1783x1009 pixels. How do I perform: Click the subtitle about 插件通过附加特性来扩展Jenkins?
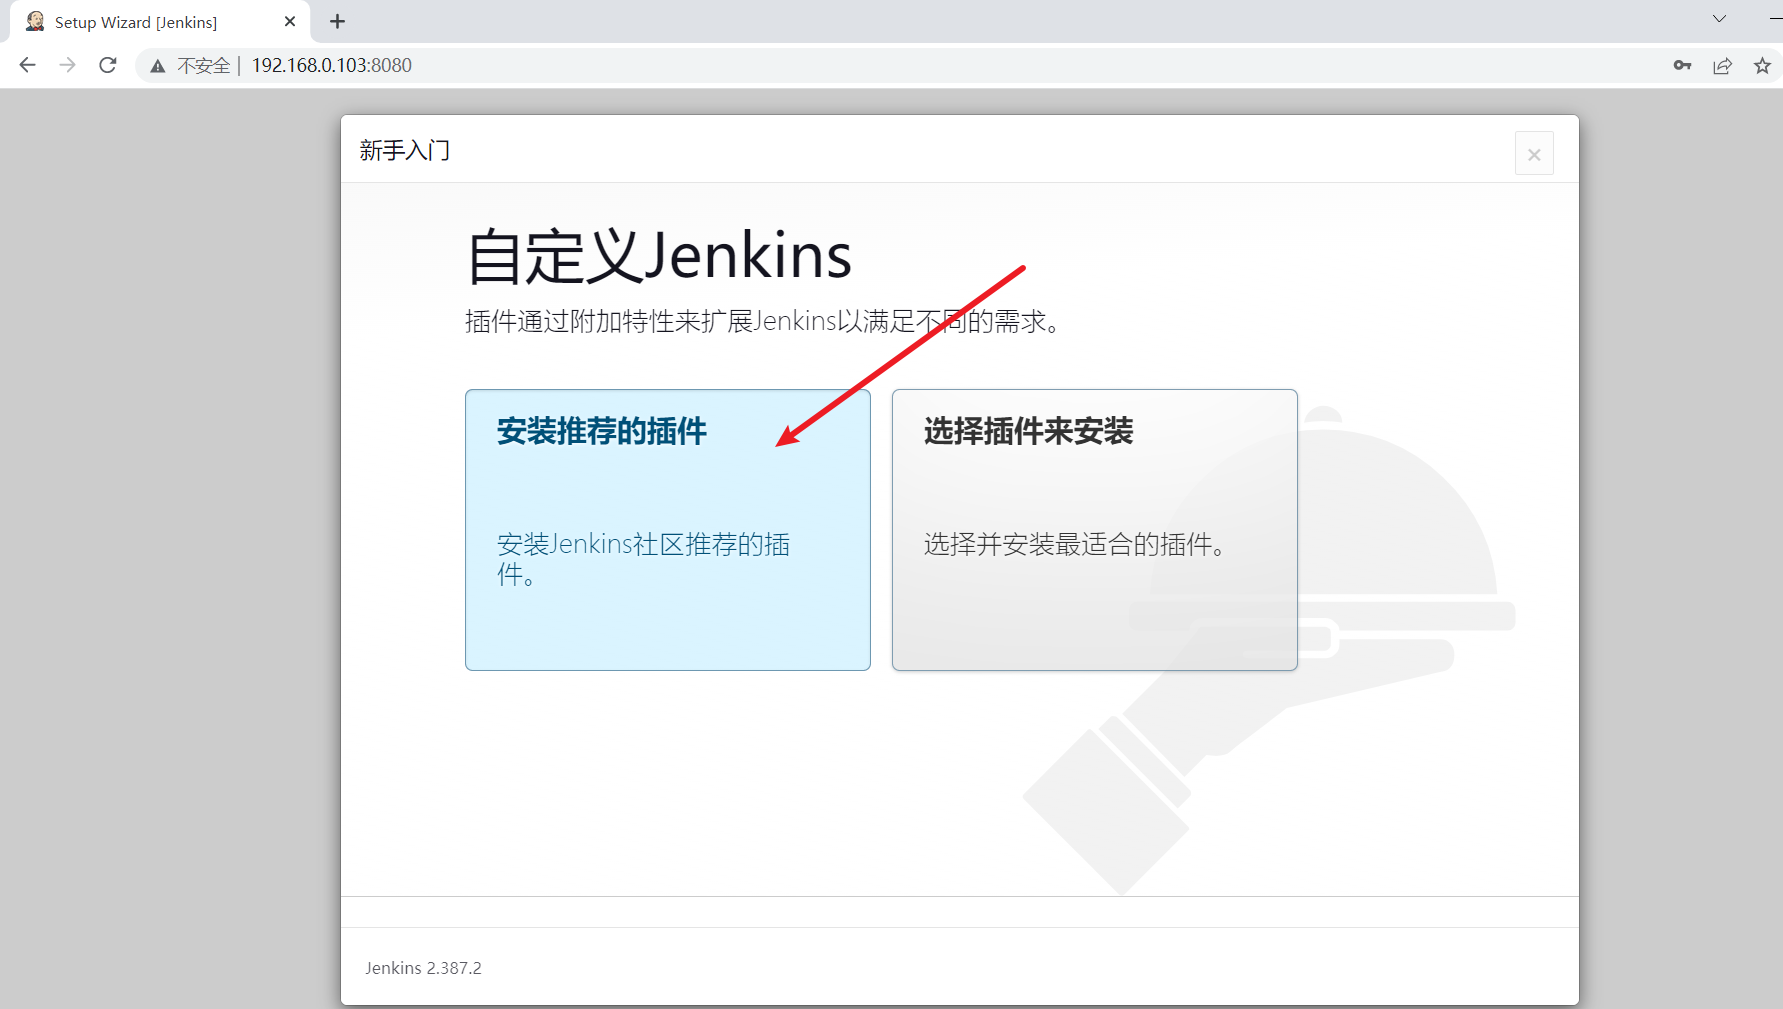pyautogui.click(x=763, y=321)
